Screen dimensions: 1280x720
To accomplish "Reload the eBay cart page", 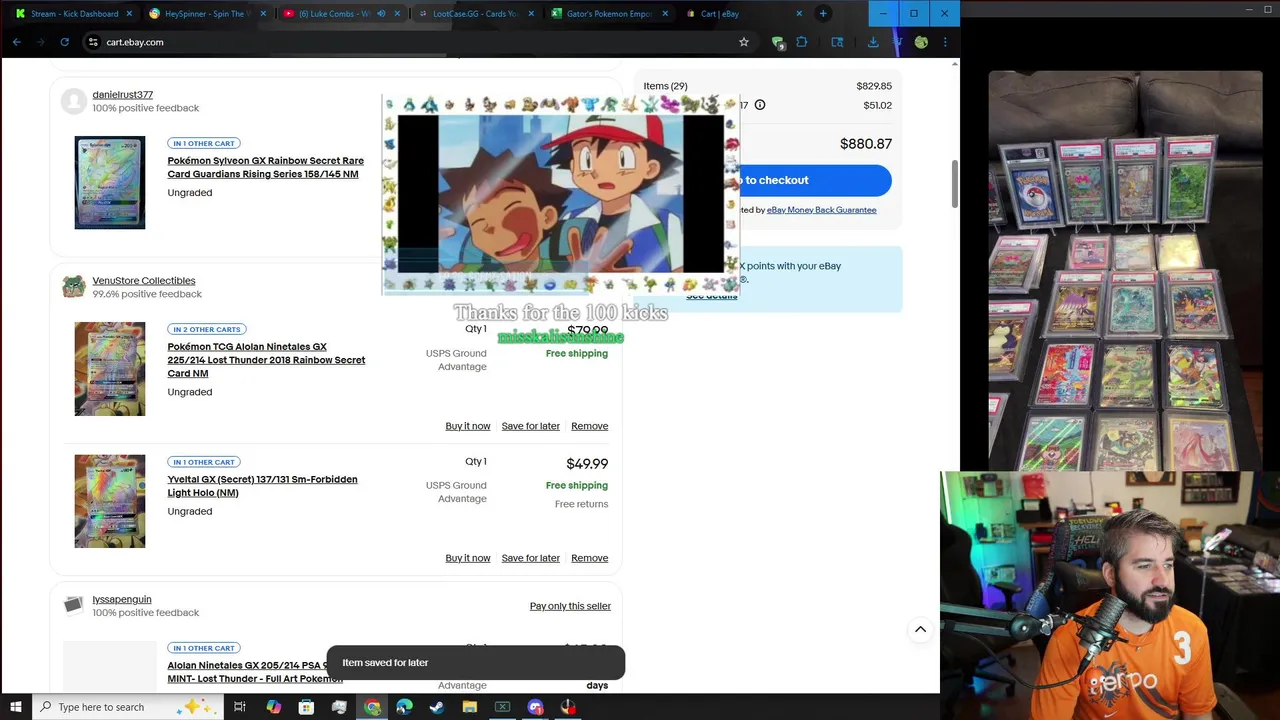I will pos(64,42).
